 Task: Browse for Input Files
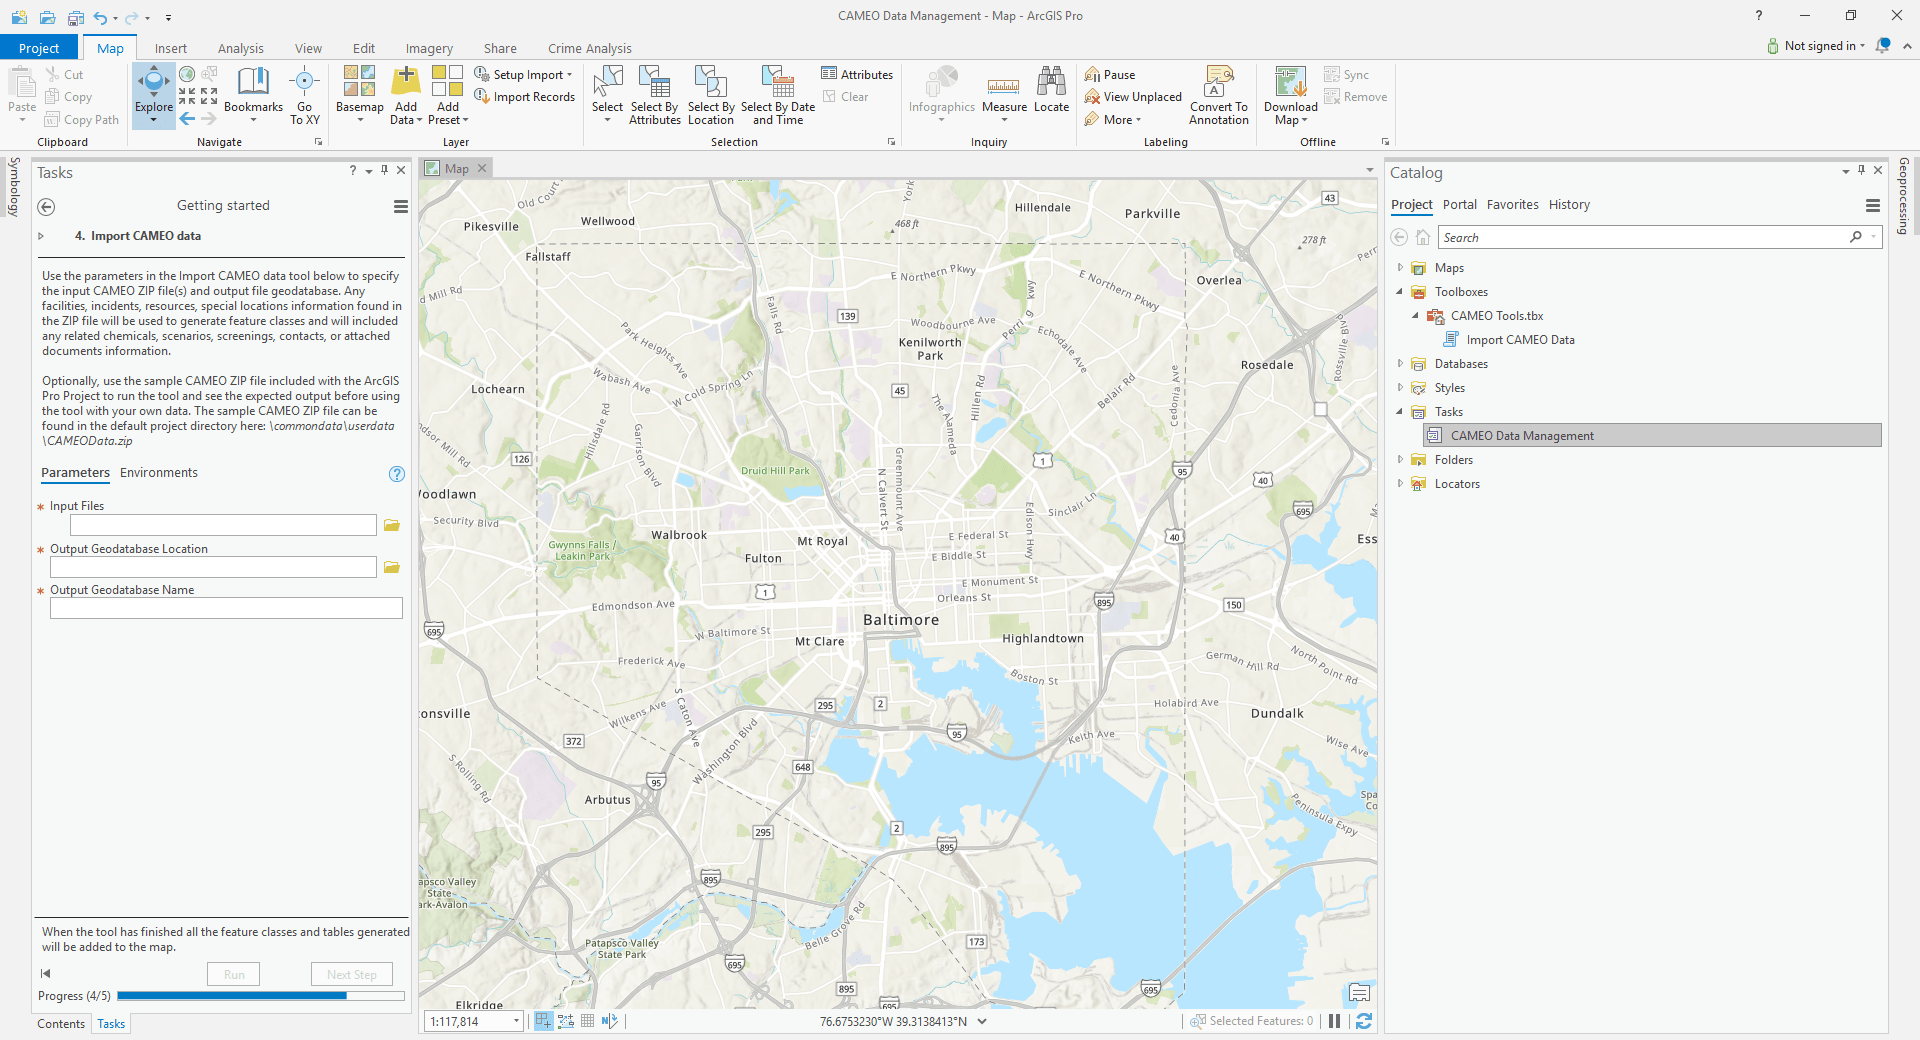pos(392,525)
